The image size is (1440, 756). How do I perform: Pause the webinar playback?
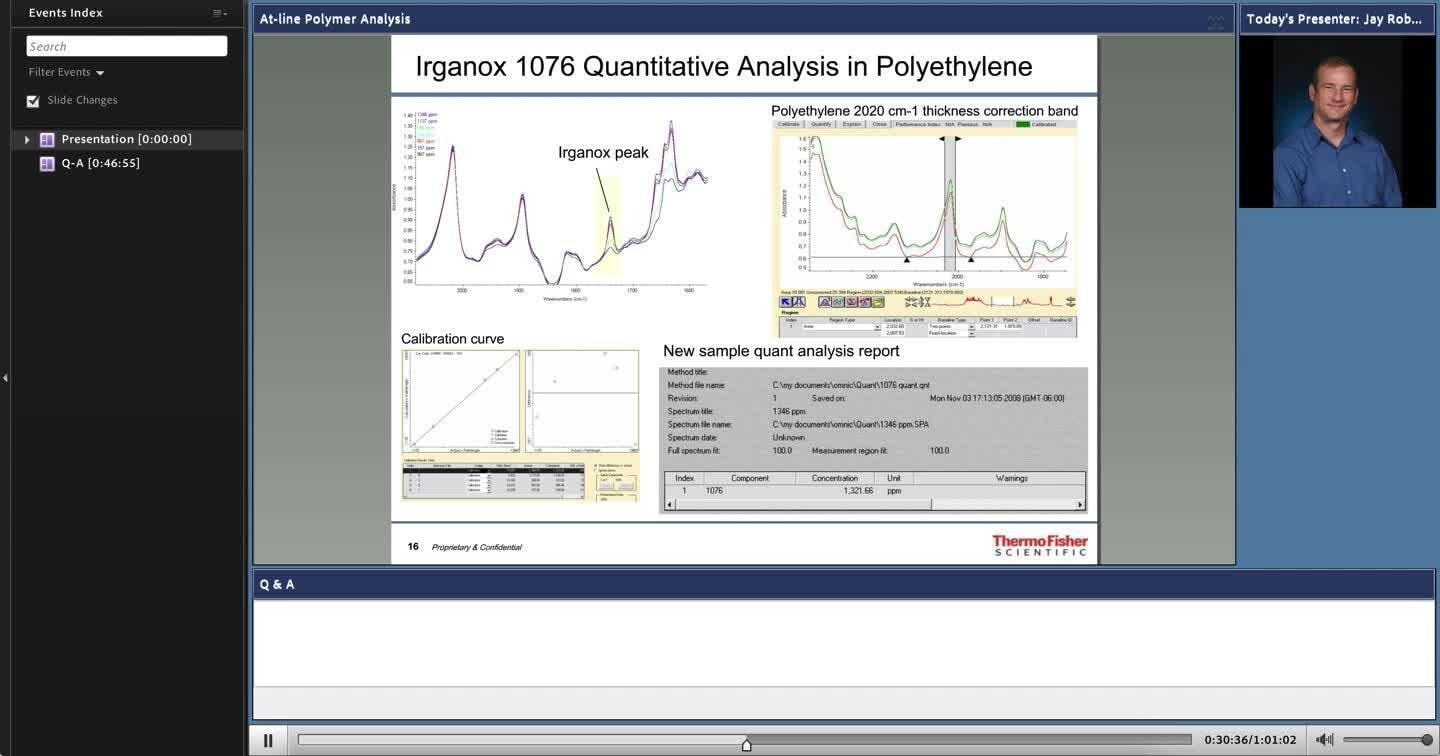268,741
